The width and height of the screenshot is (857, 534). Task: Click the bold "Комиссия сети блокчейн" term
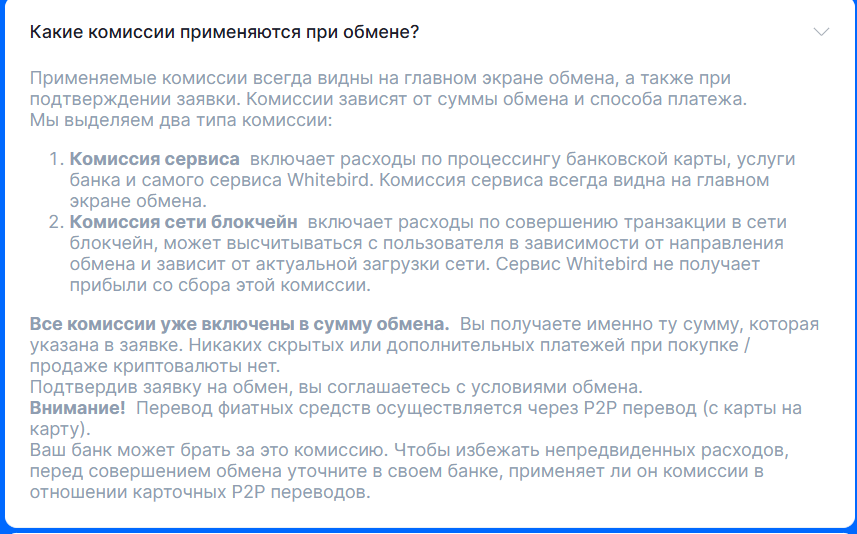pyautogui.click(x=183, y=222)
